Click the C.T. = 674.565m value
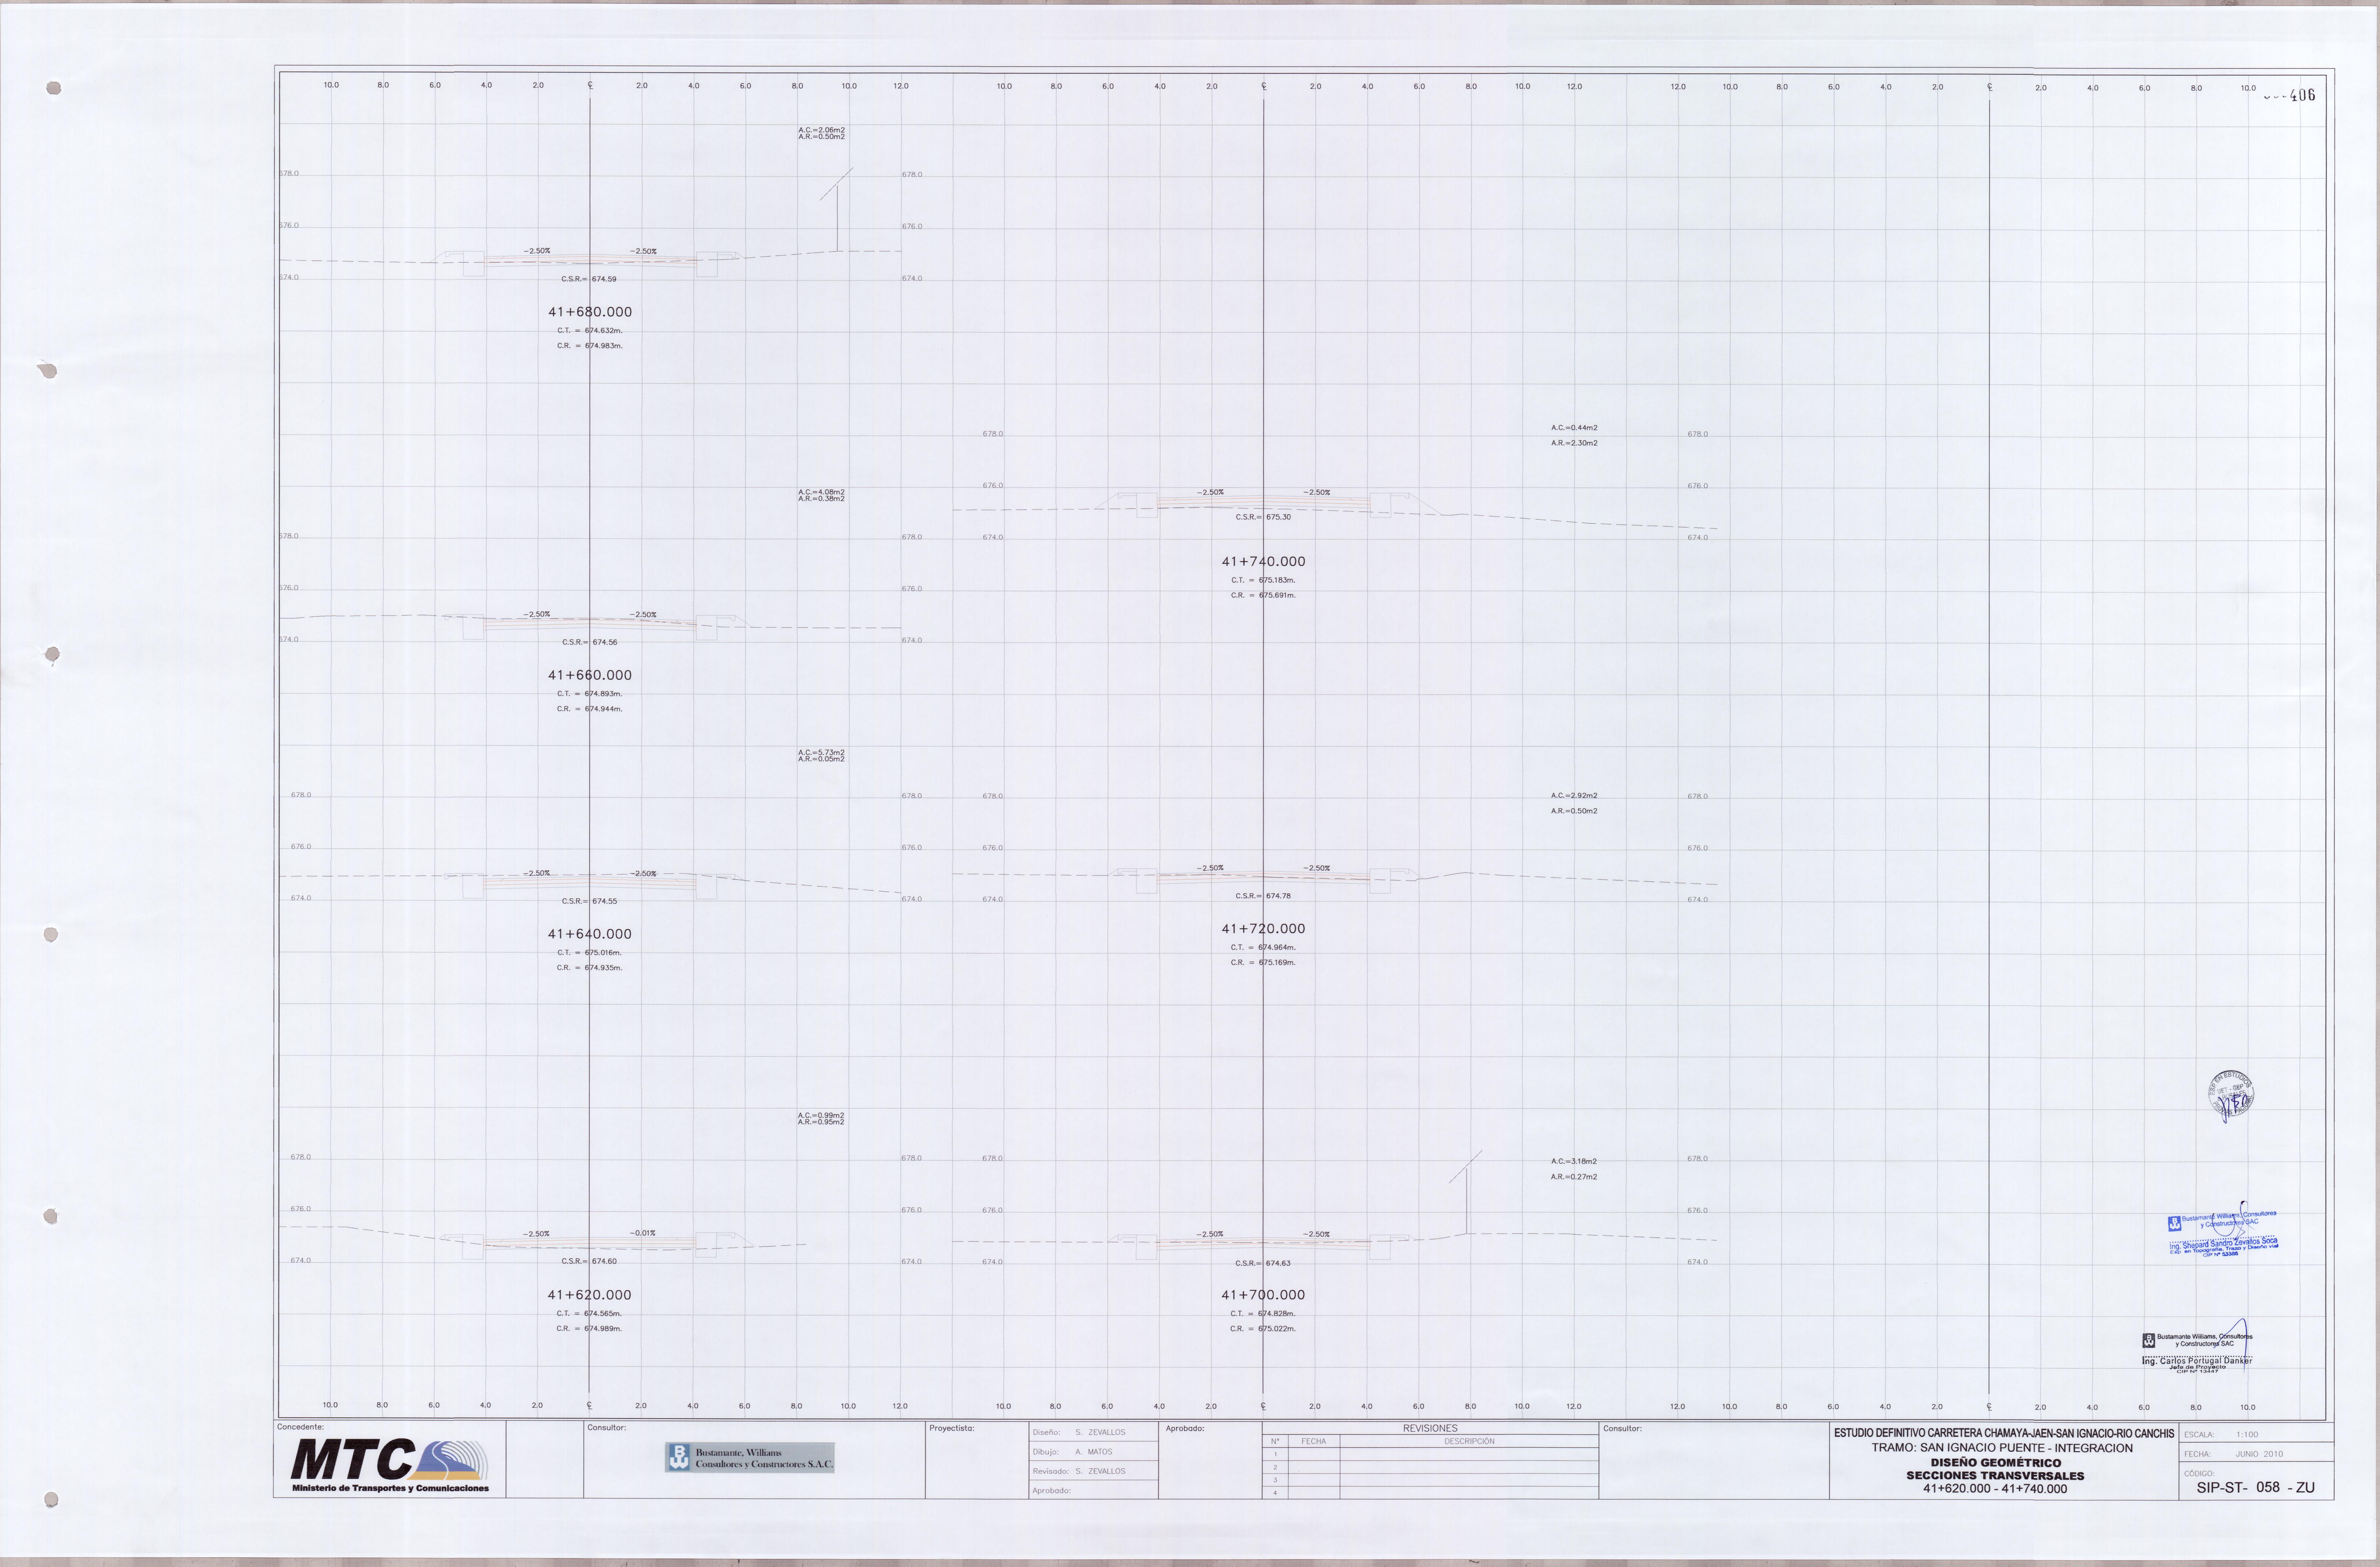This screenshot has width=2380, height=1567. (589, 1314)
